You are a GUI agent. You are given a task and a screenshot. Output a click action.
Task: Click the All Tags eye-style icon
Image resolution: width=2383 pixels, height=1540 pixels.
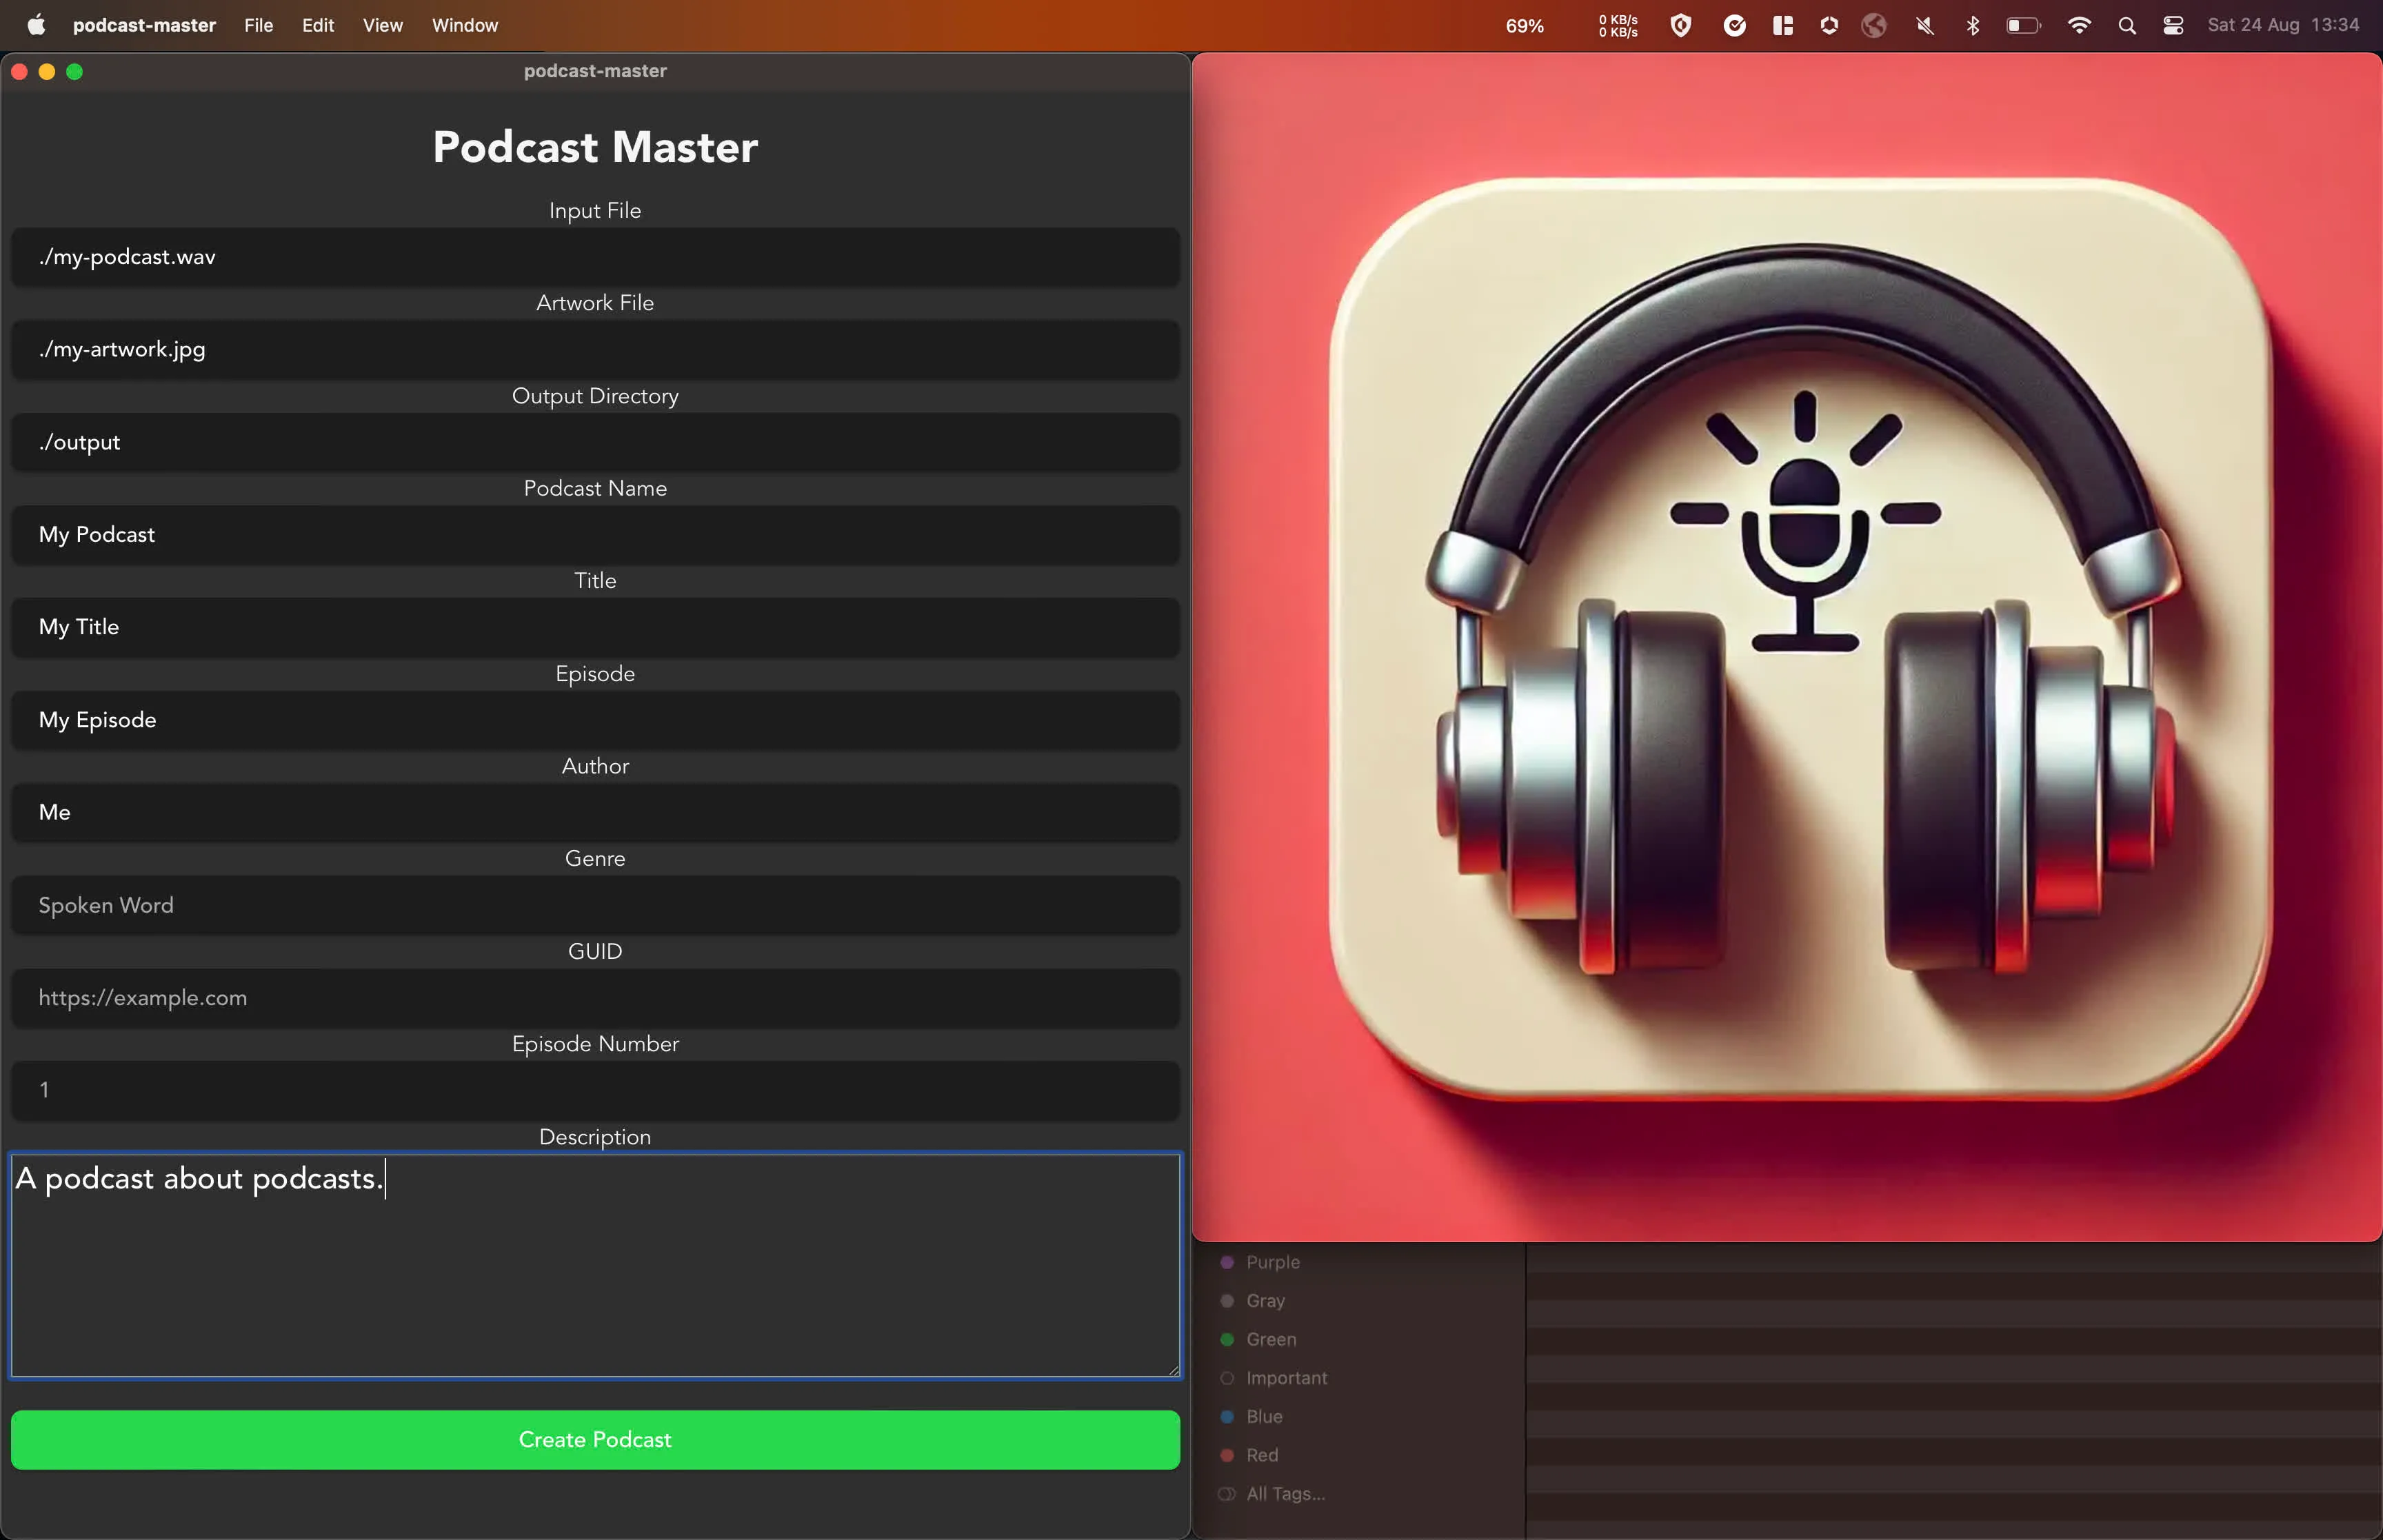click(1226, 1493)
